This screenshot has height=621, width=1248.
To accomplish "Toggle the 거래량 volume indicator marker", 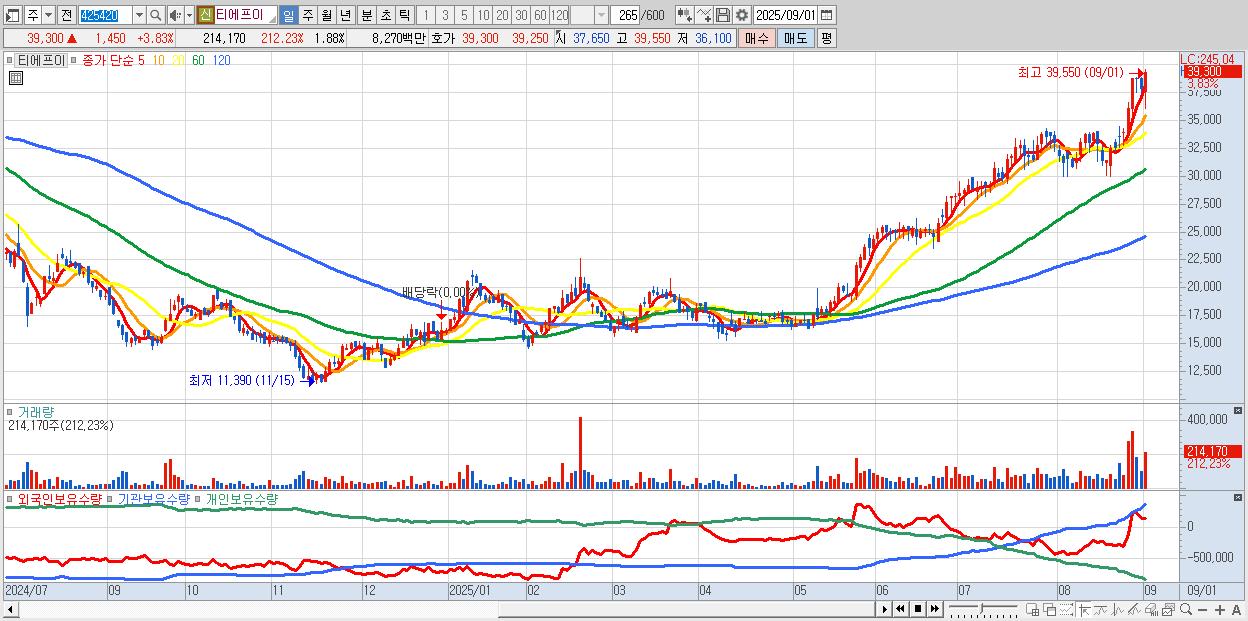I will (x=12, y=411).
